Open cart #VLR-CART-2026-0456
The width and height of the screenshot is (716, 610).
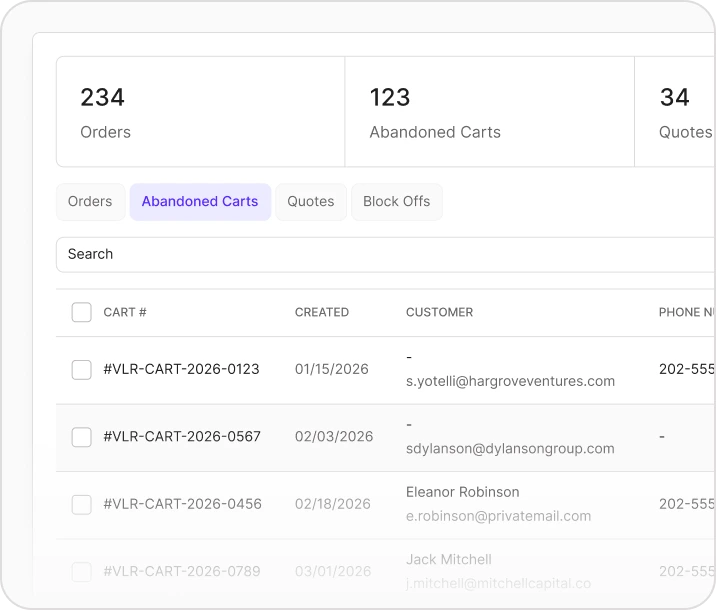182,504
